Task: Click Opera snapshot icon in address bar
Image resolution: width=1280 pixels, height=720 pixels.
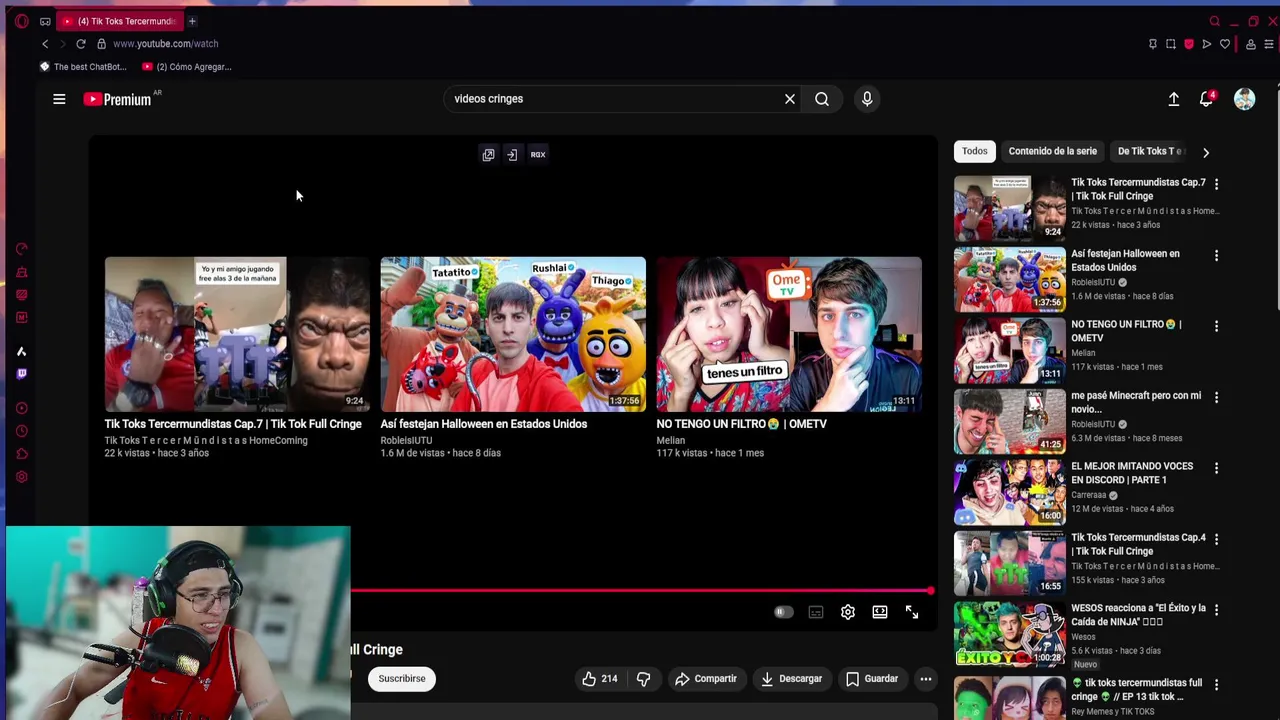Action: point(1171,44)
